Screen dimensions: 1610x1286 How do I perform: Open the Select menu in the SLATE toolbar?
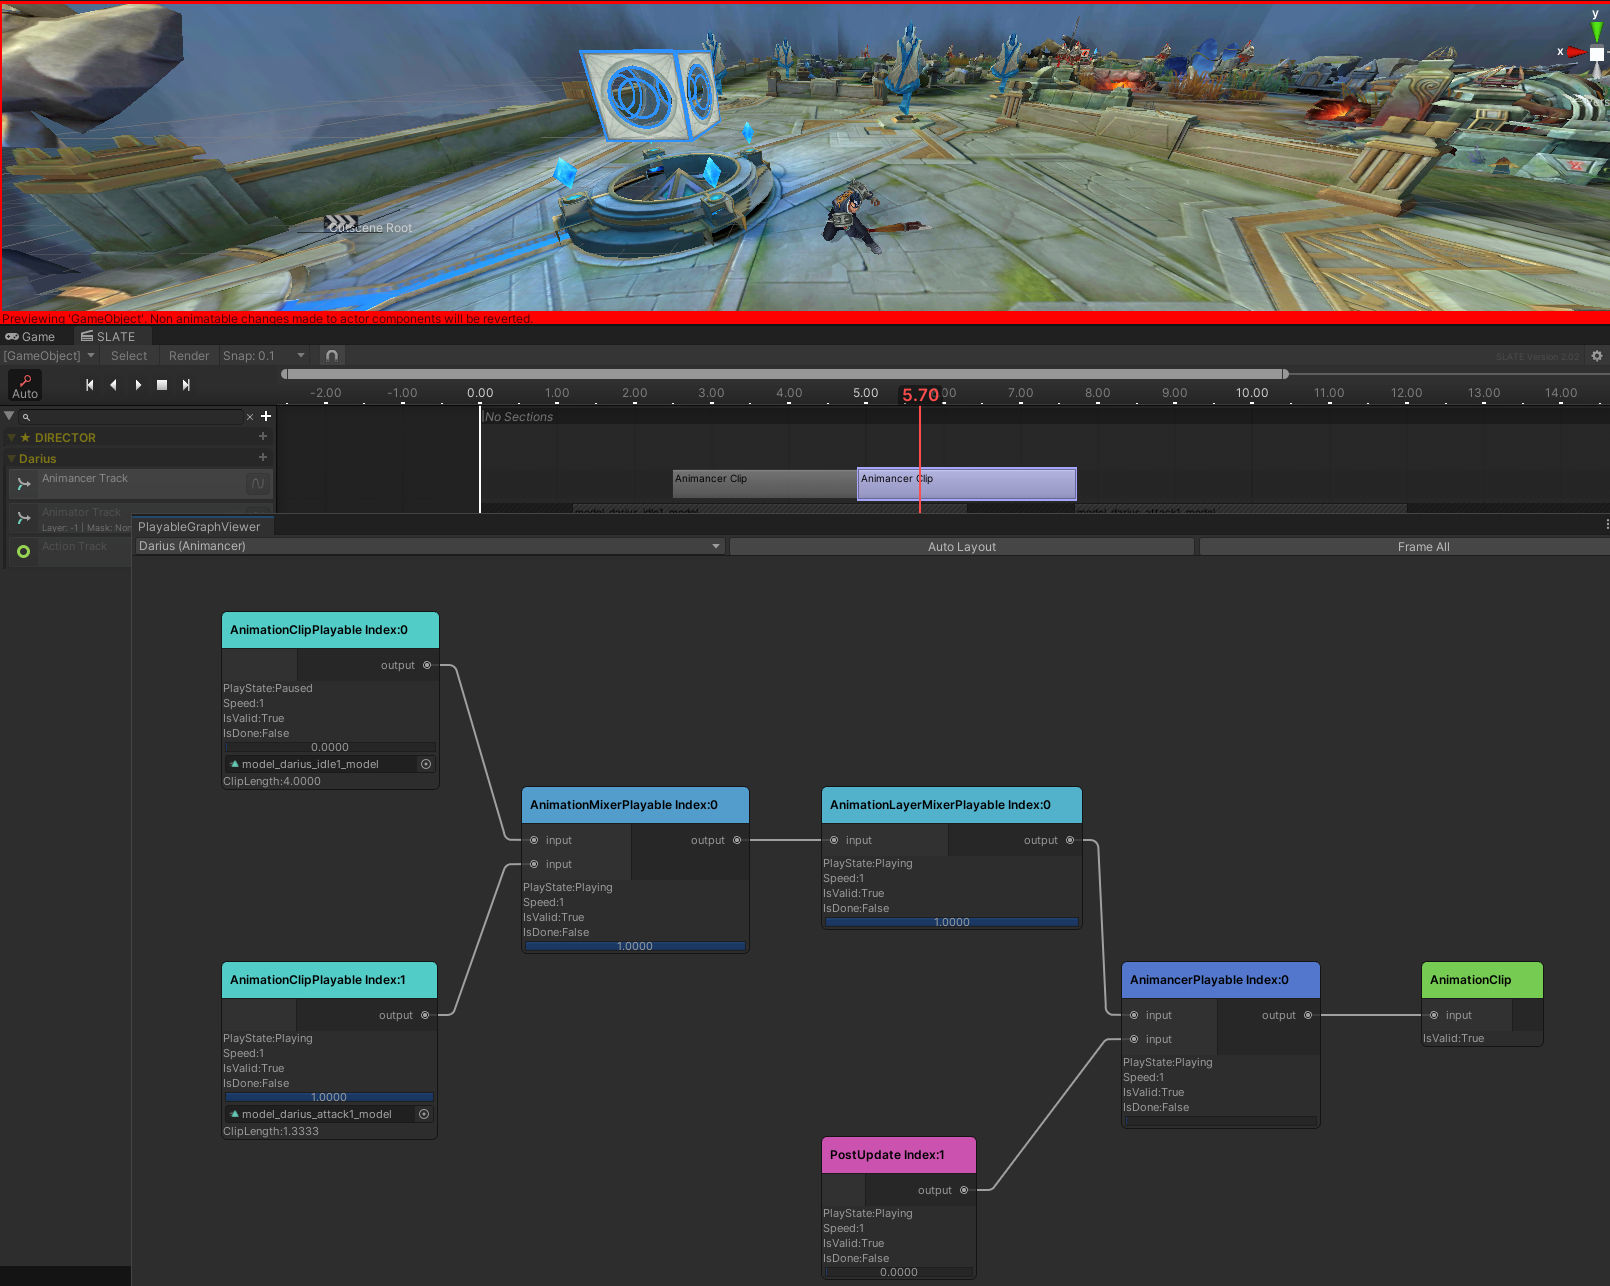[x=129, y=356]
